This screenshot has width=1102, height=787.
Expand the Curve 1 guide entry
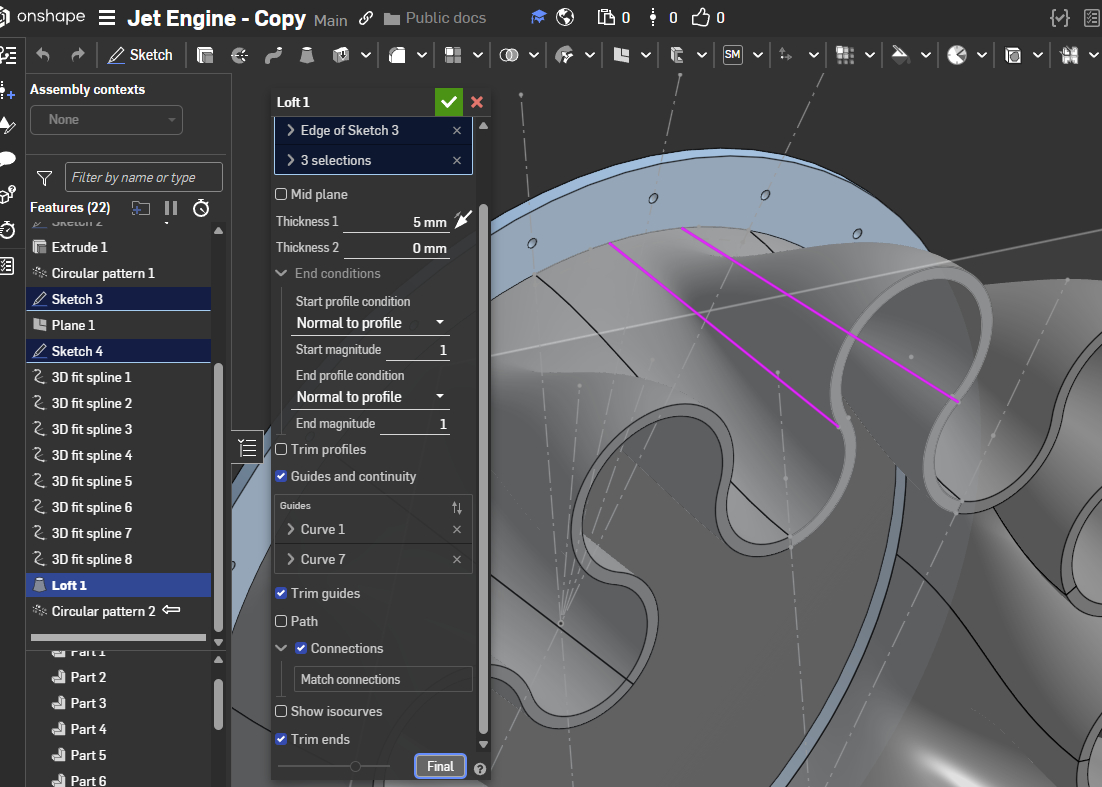290,529
